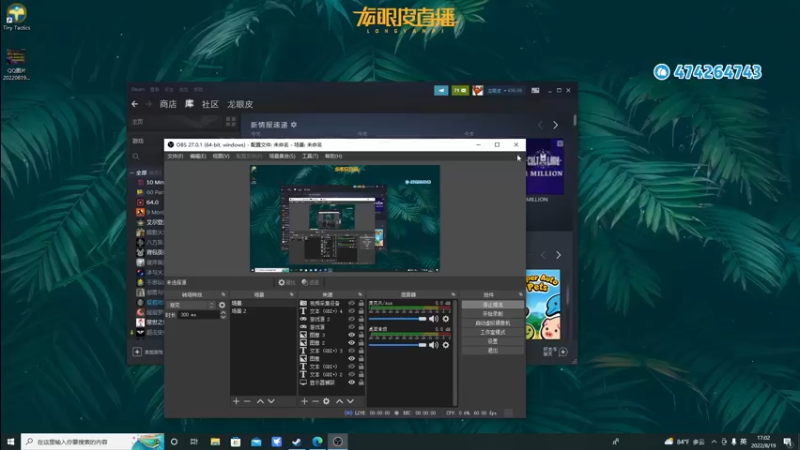The width and height of the screenshot is (800, 450).
Task: Mute the 麦克风/Aux speaker icon
Action: coord(434,319)
